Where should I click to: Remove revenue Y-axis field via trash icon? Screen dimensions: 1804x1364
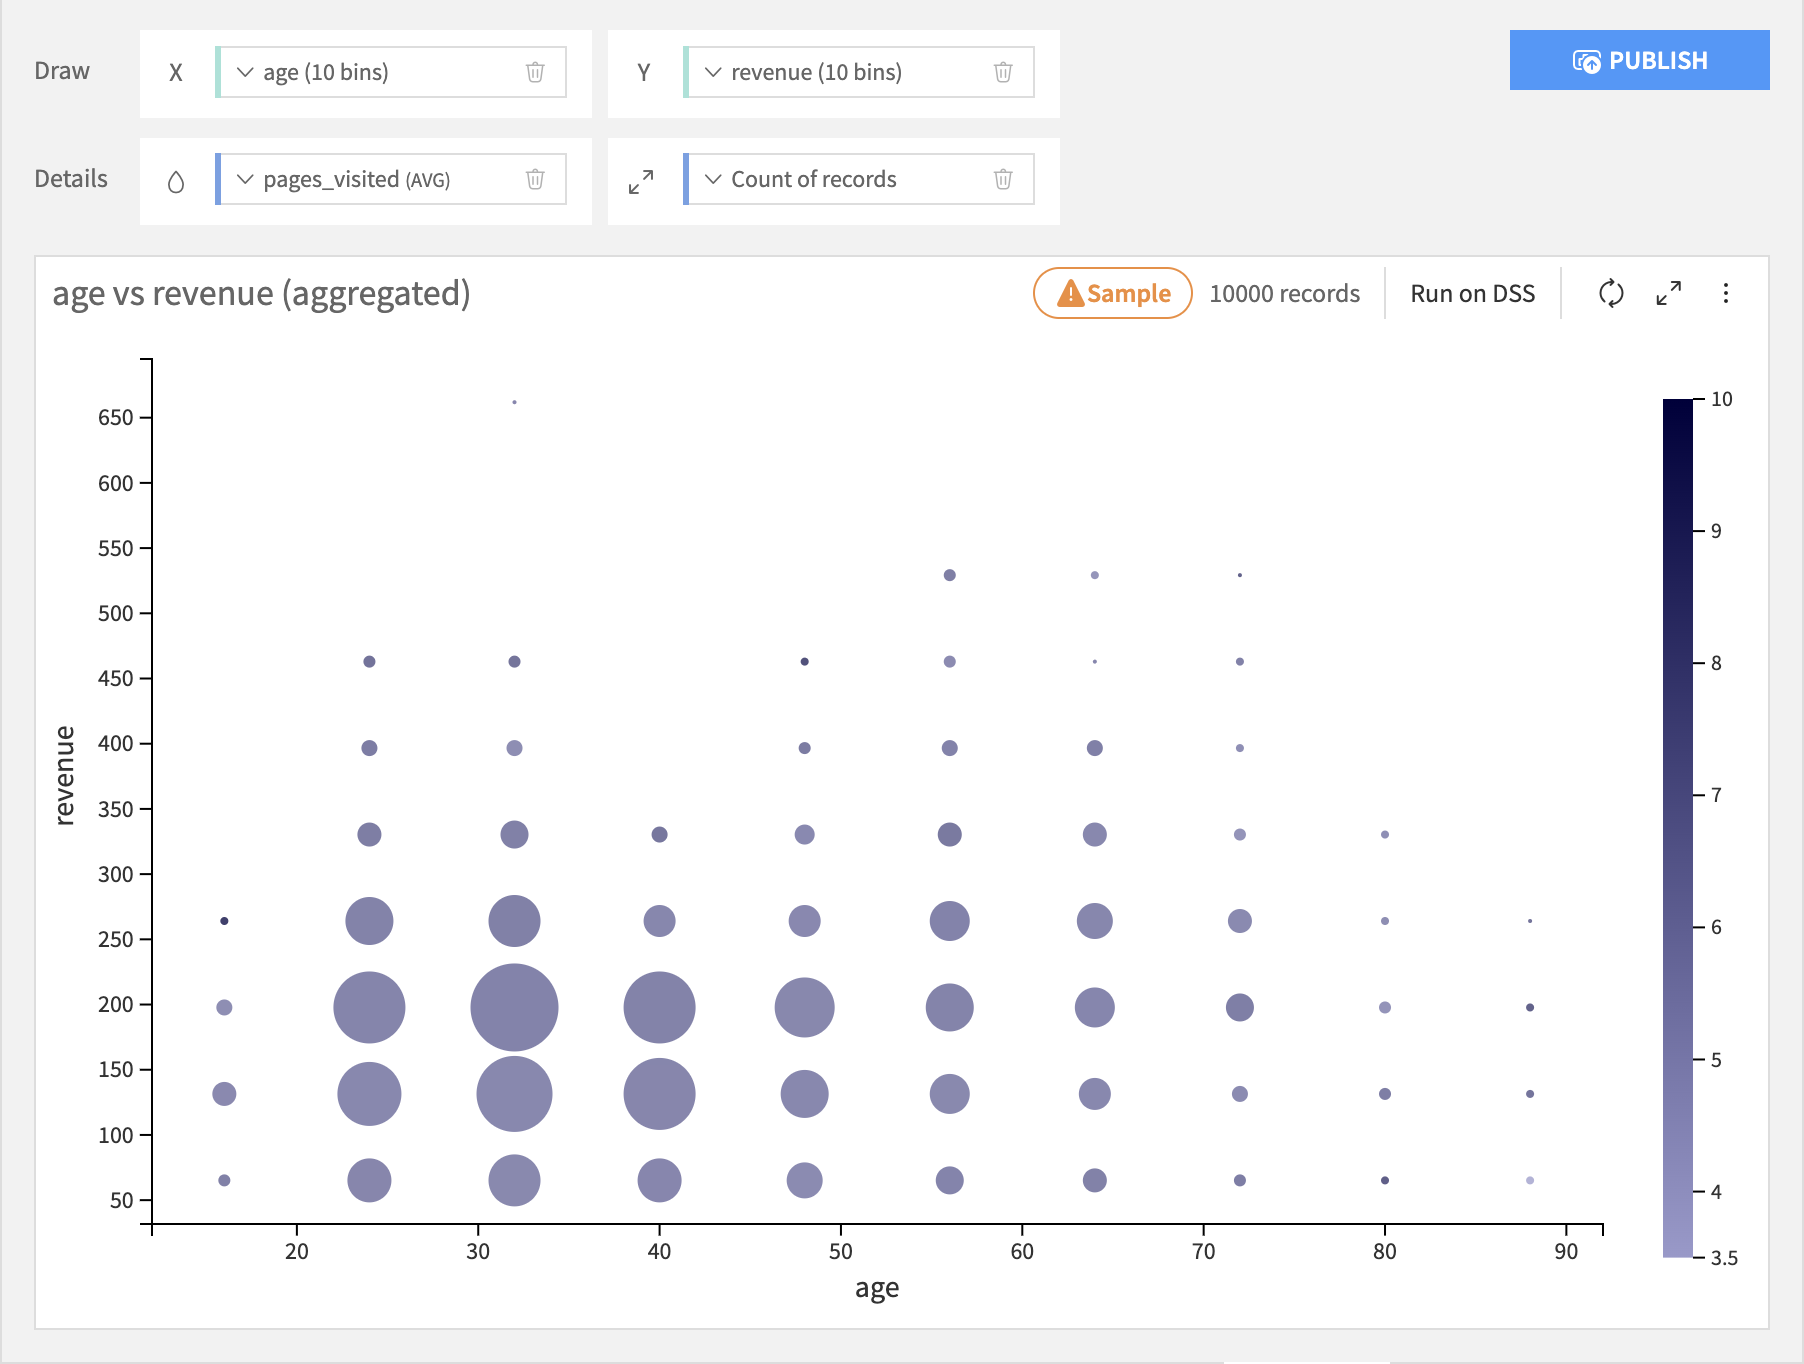(1003, 72)
